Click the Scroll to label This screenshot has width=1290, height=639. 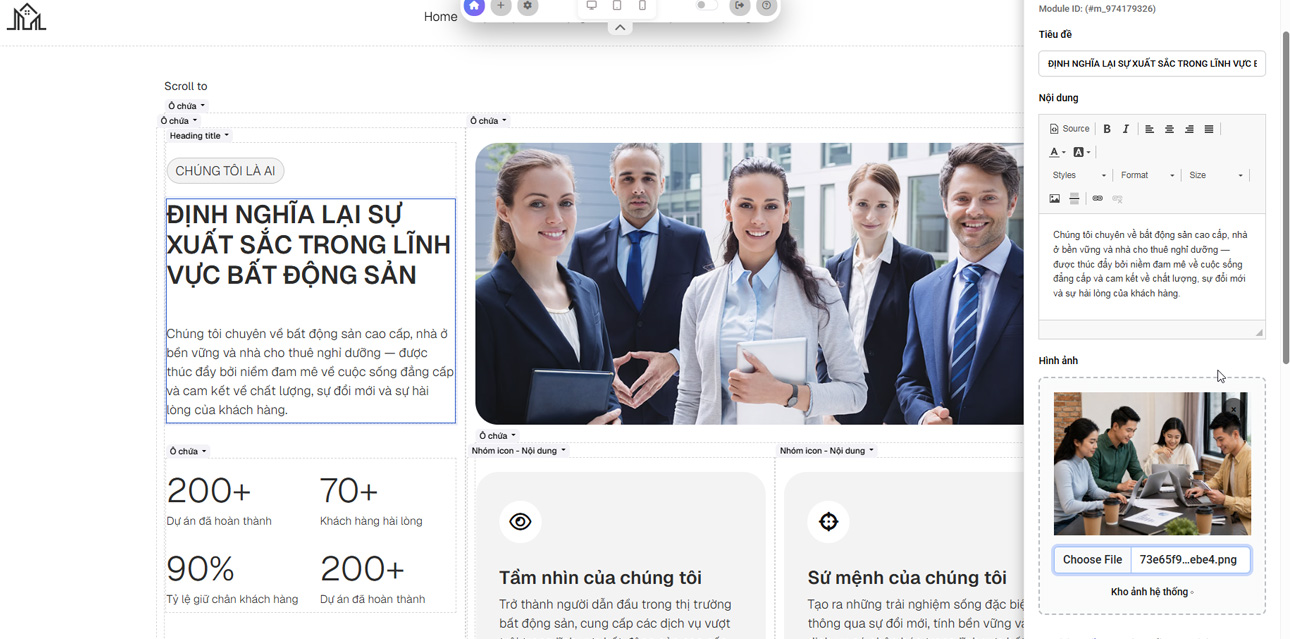tap(186, 86)
